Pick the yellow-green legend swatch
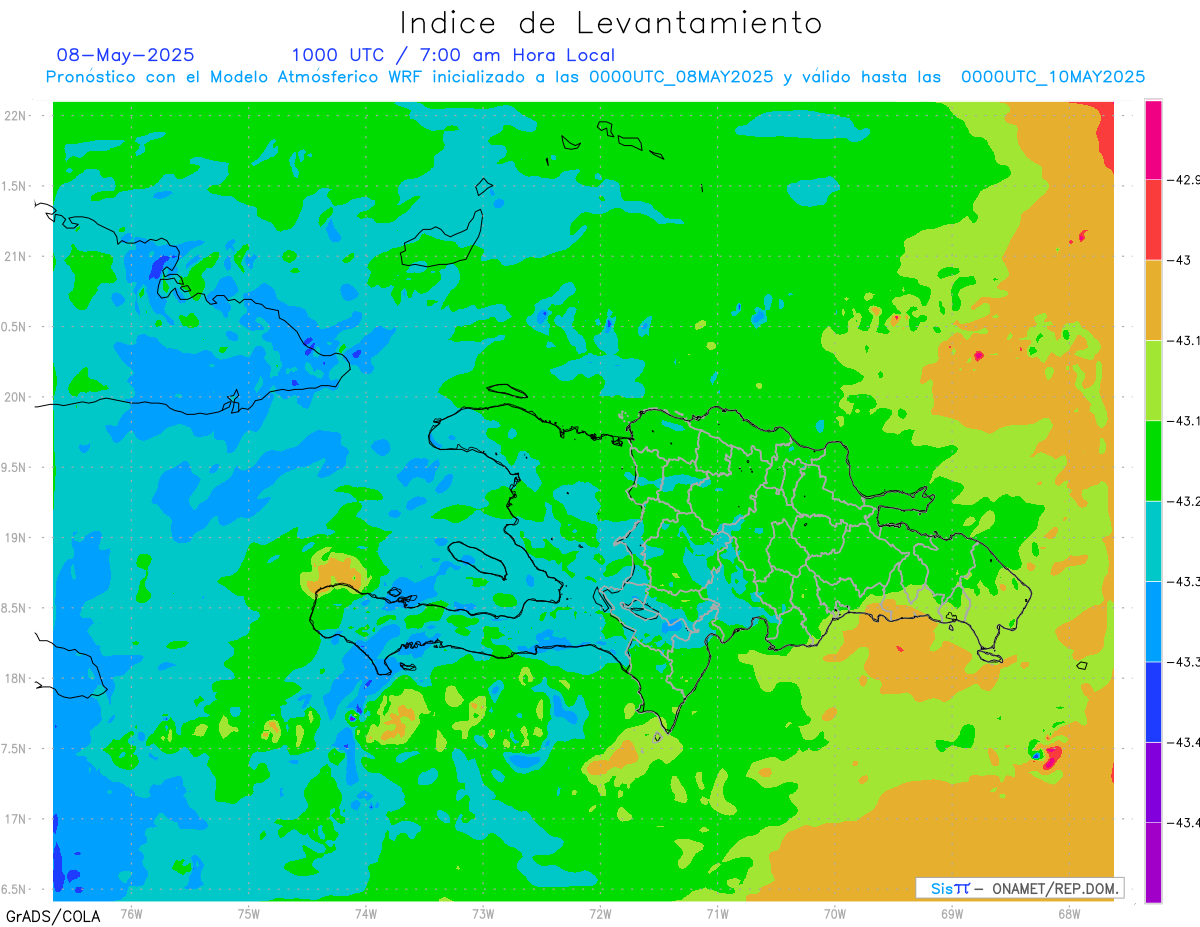Viewport: 1200px width, 927px height. coord(1153,381)
